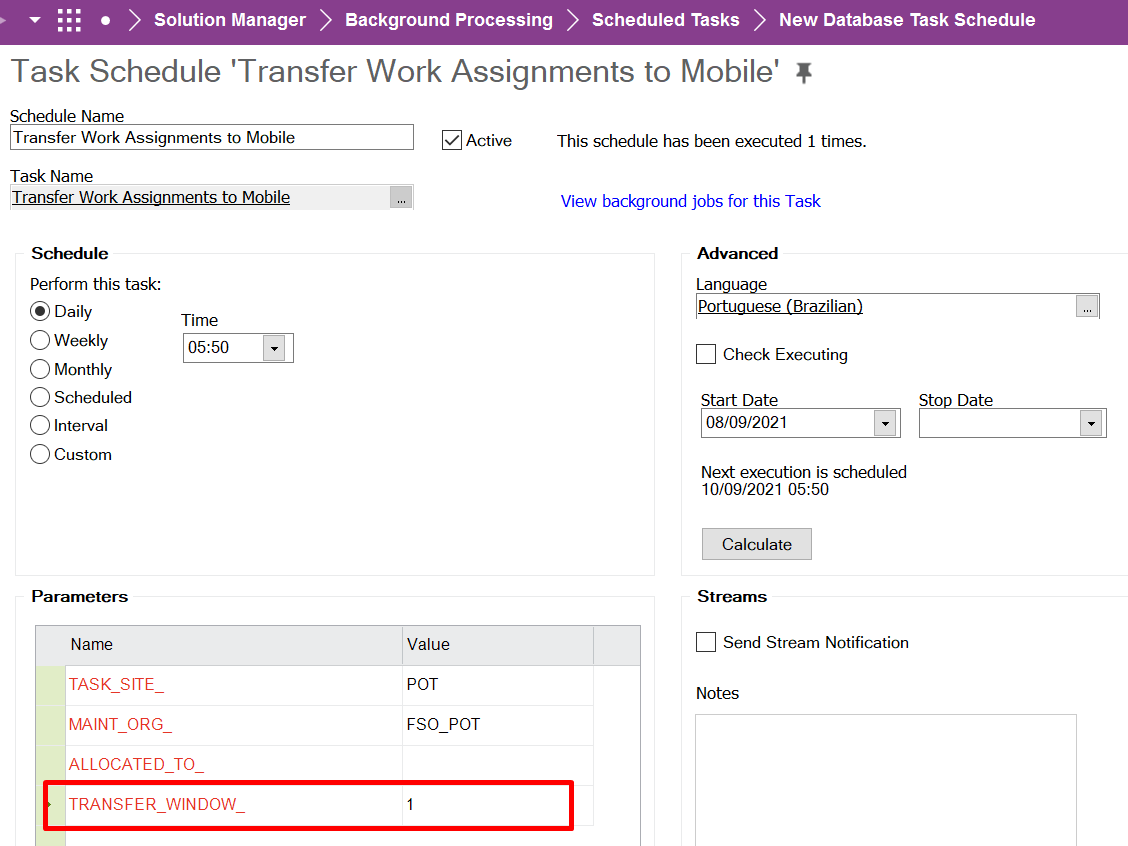The image size is (1128, 846).
Task: Click the FSO_POT value cell
Action: coord(498,724)
